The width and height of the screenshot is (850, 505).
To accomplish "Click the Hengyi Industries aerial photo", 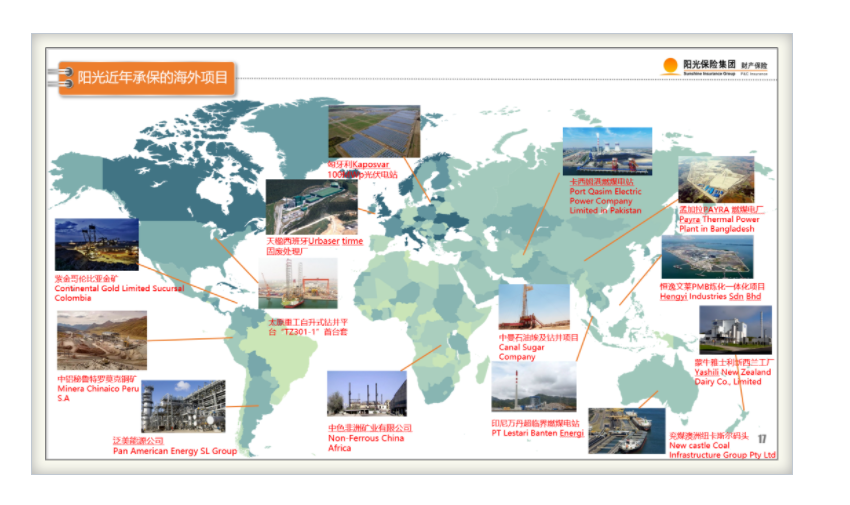I will 707,257.
